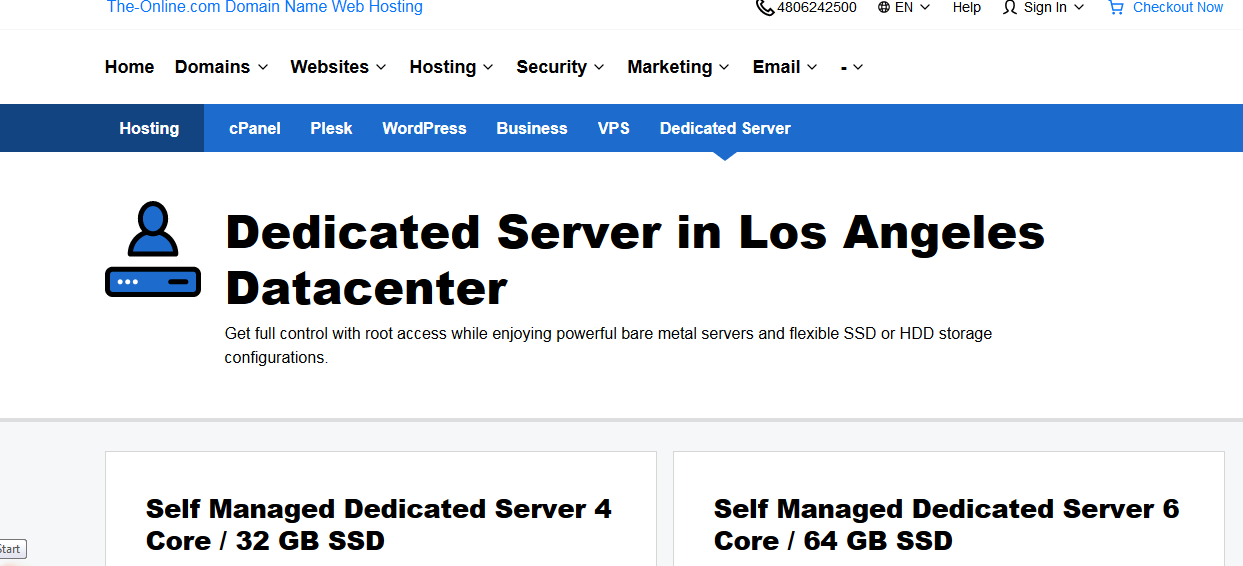
Task: Select the WordPress hosting tab
Action: (x=424, y=128)
